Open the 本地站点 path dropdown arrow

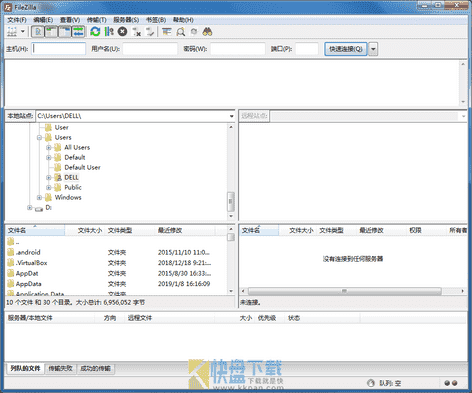[x=231, y=116]
